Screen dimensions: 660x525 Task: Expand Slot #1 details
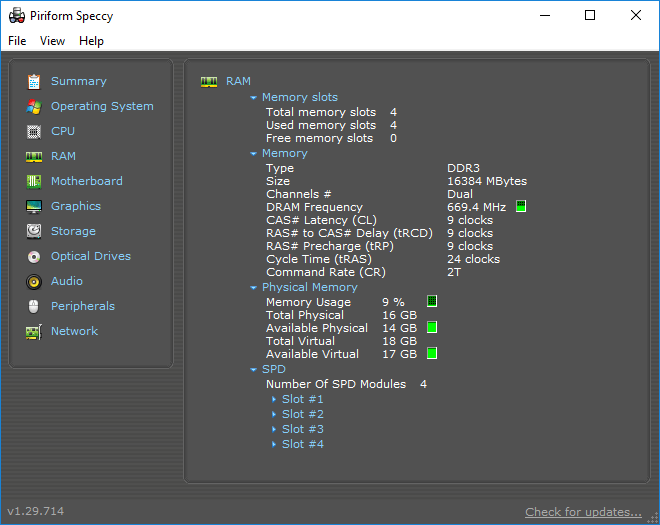(x=274, y=399)
